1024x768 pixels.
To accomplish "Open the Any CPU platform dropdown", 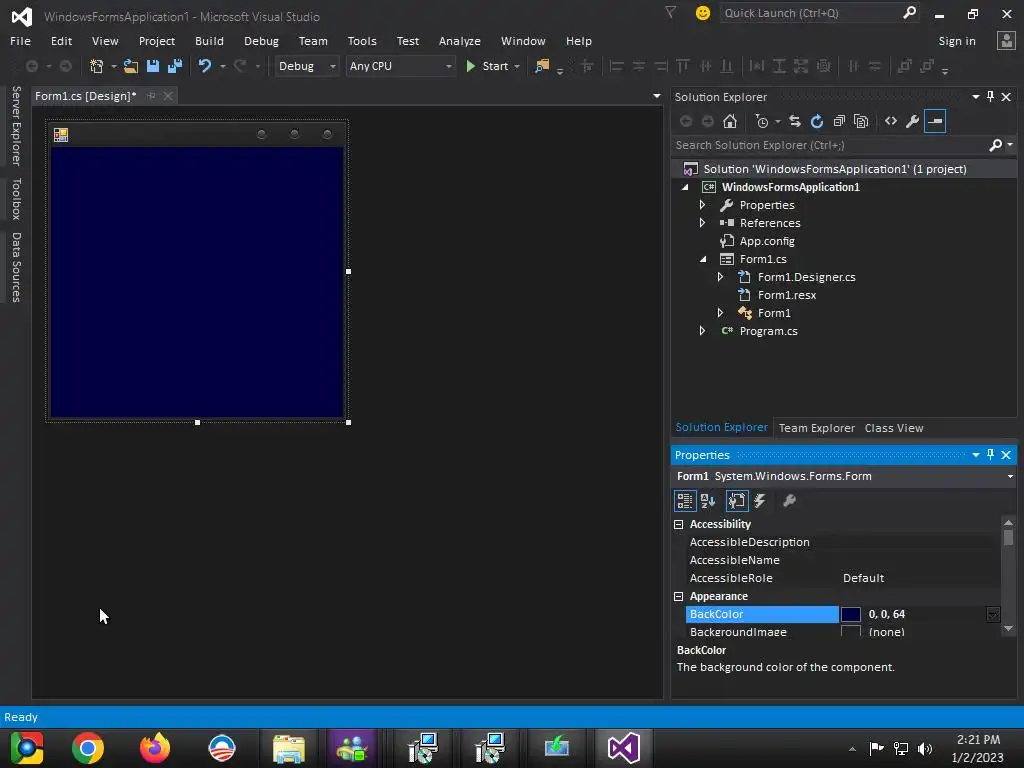I will point(449,67).
